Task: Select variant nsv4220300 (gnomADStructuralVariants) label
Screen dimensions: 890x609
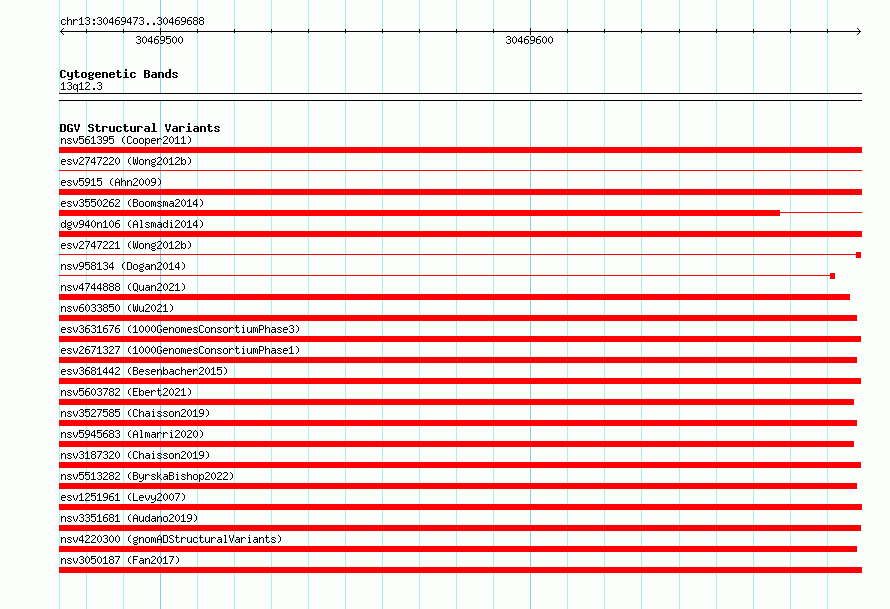Action: click(x=171, y=539)
